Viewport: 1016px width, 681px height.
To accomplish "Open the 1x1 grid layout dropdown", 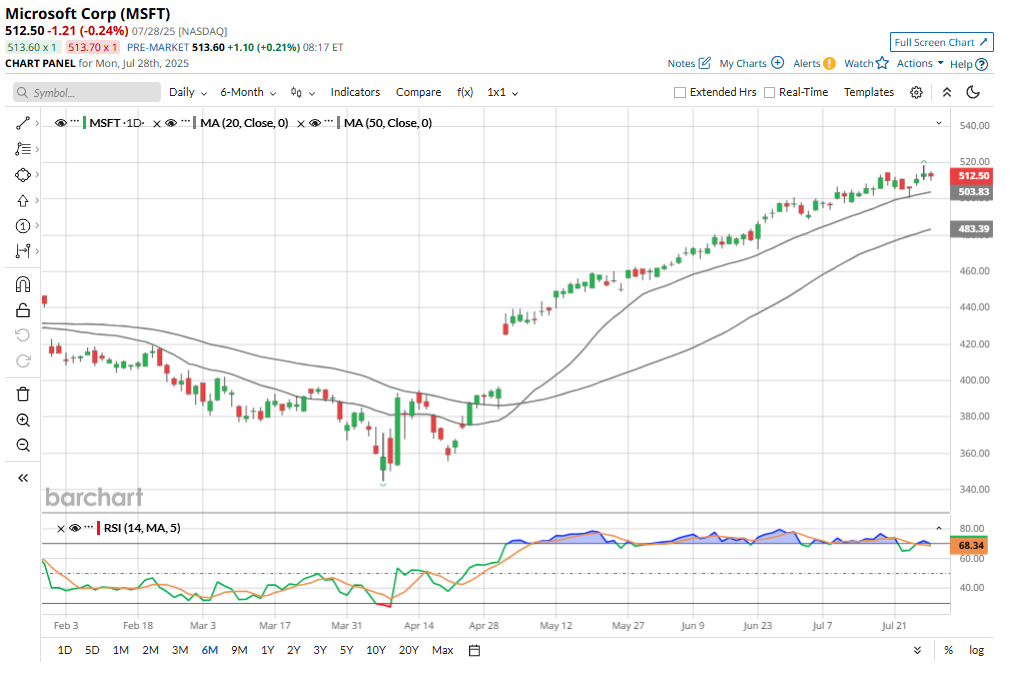I will point(503,93).
